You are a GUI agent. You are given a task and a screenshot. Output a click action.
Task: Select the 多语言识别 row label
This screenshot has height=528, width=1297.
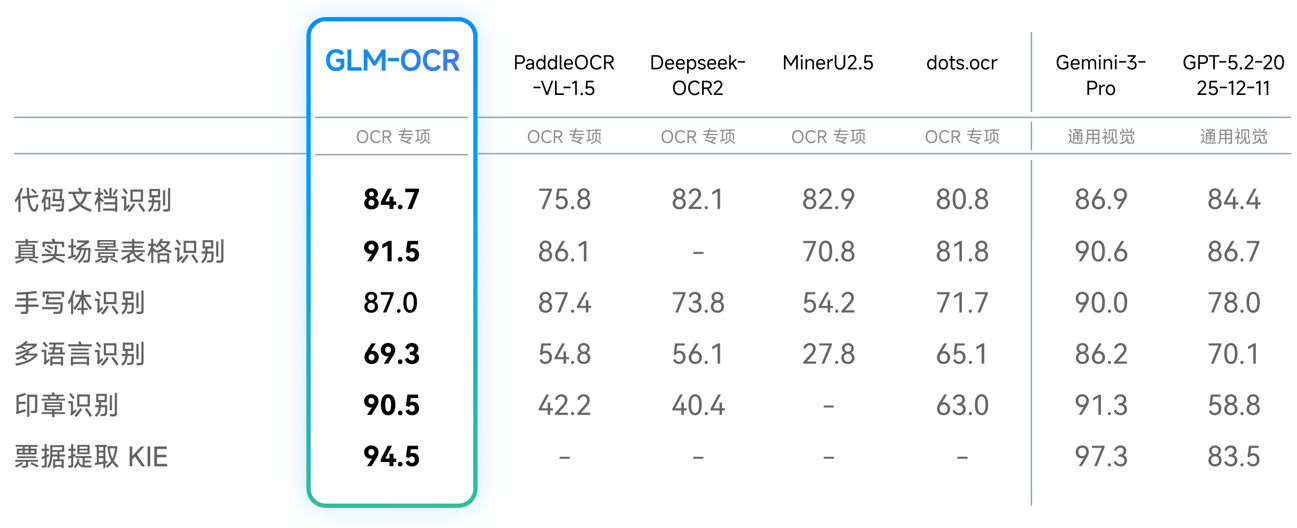[80, 354]
